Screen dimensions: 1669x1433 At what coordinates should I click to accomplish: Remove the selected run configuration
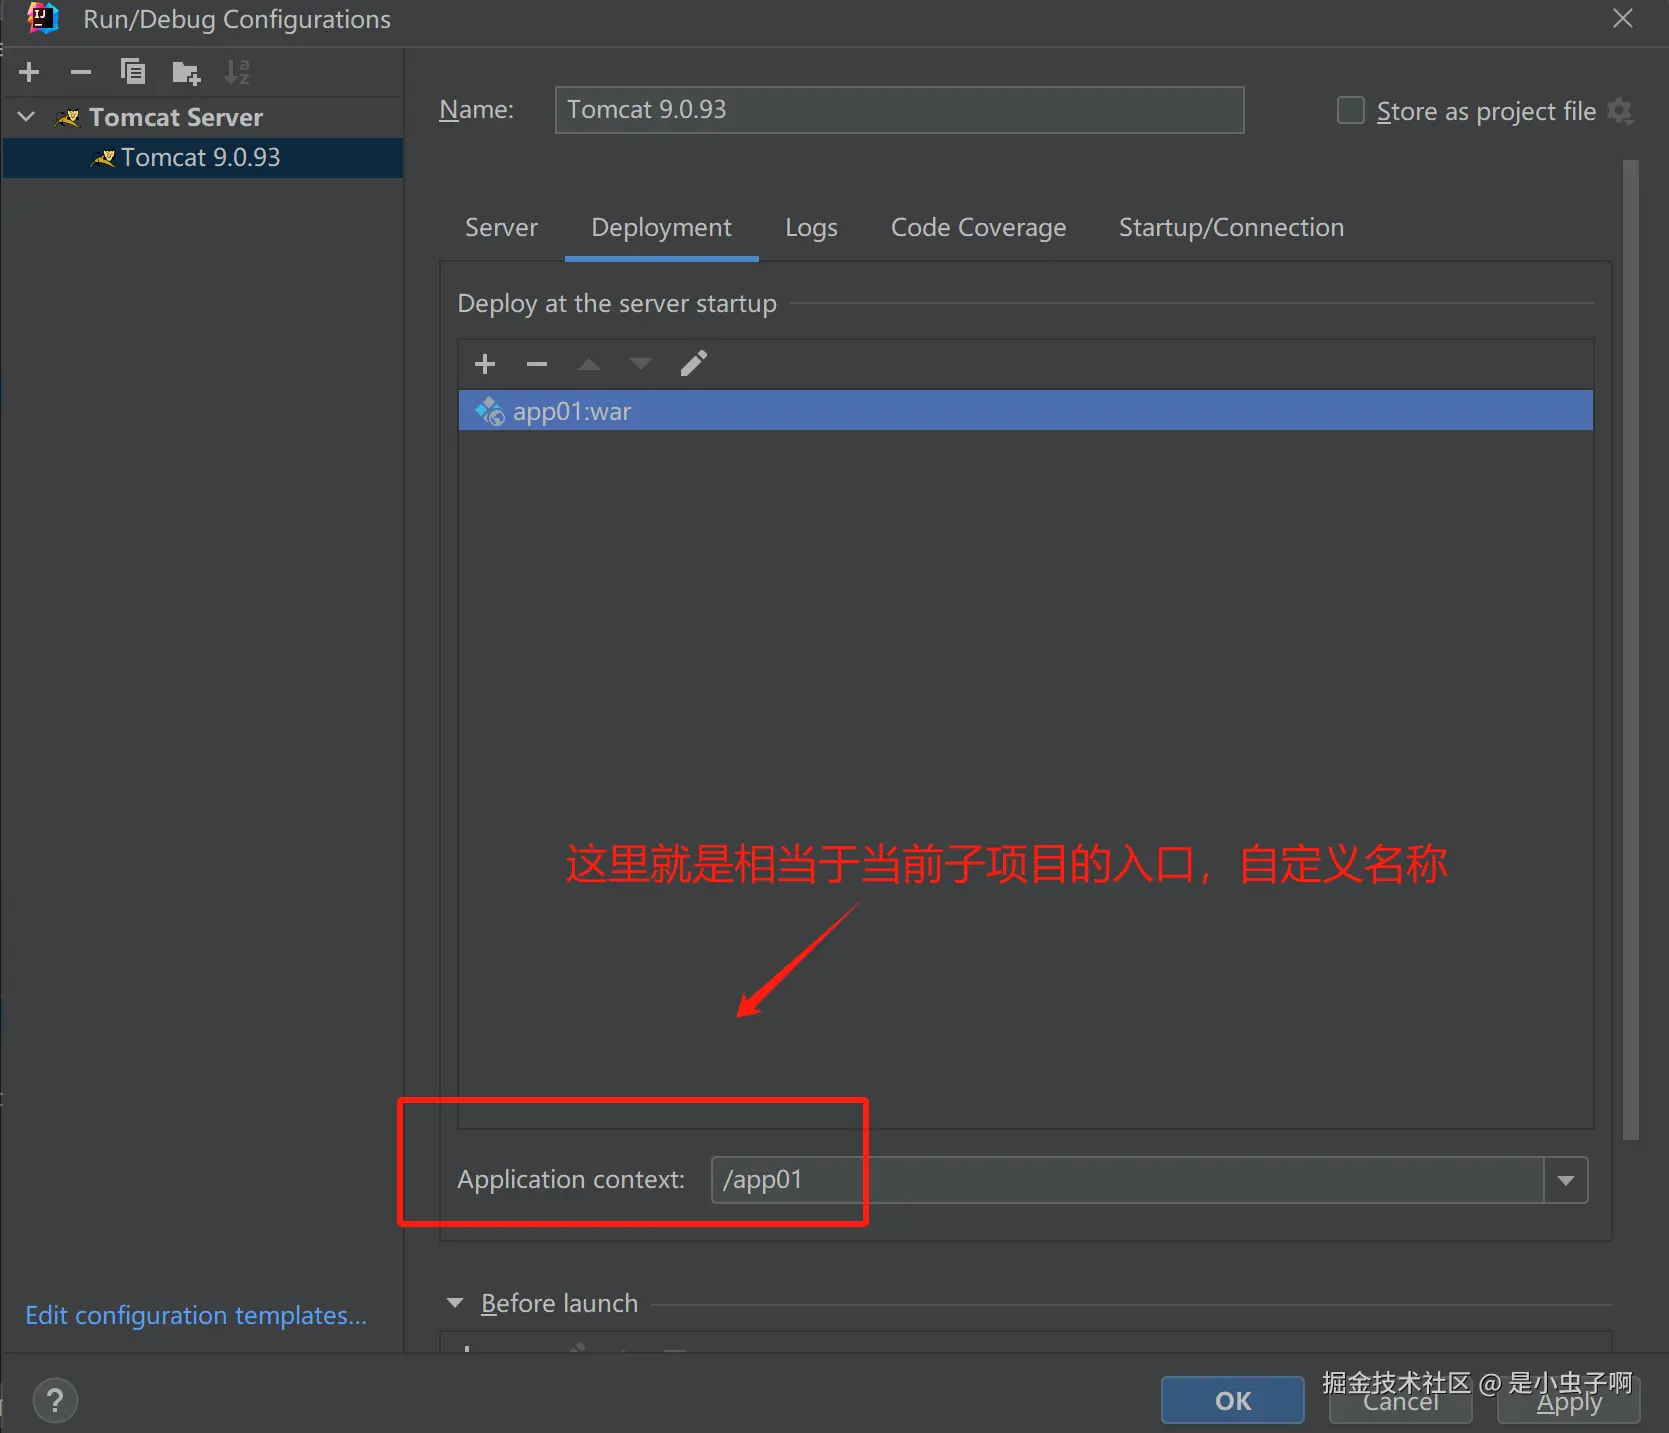tap(81, 72)
